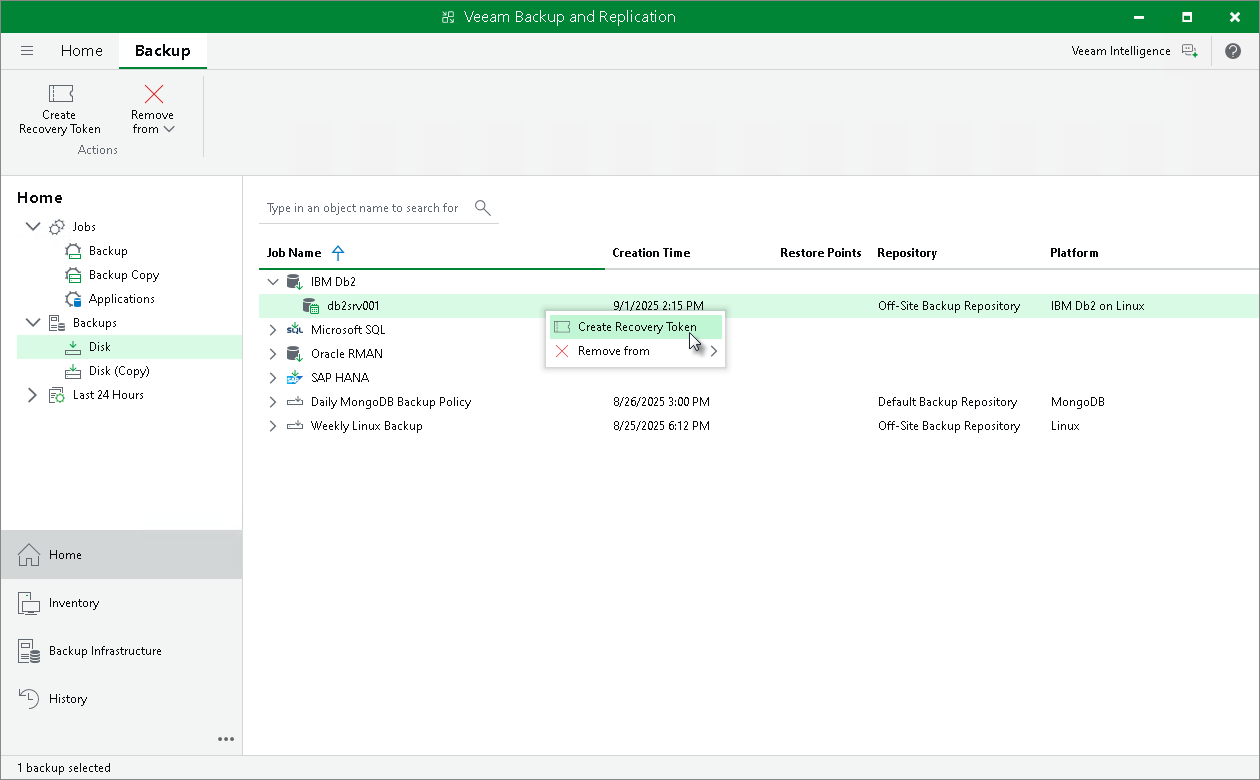Click the red X Remove from ribbon icon
1260x780 pixels.
(x=153, y=94)
